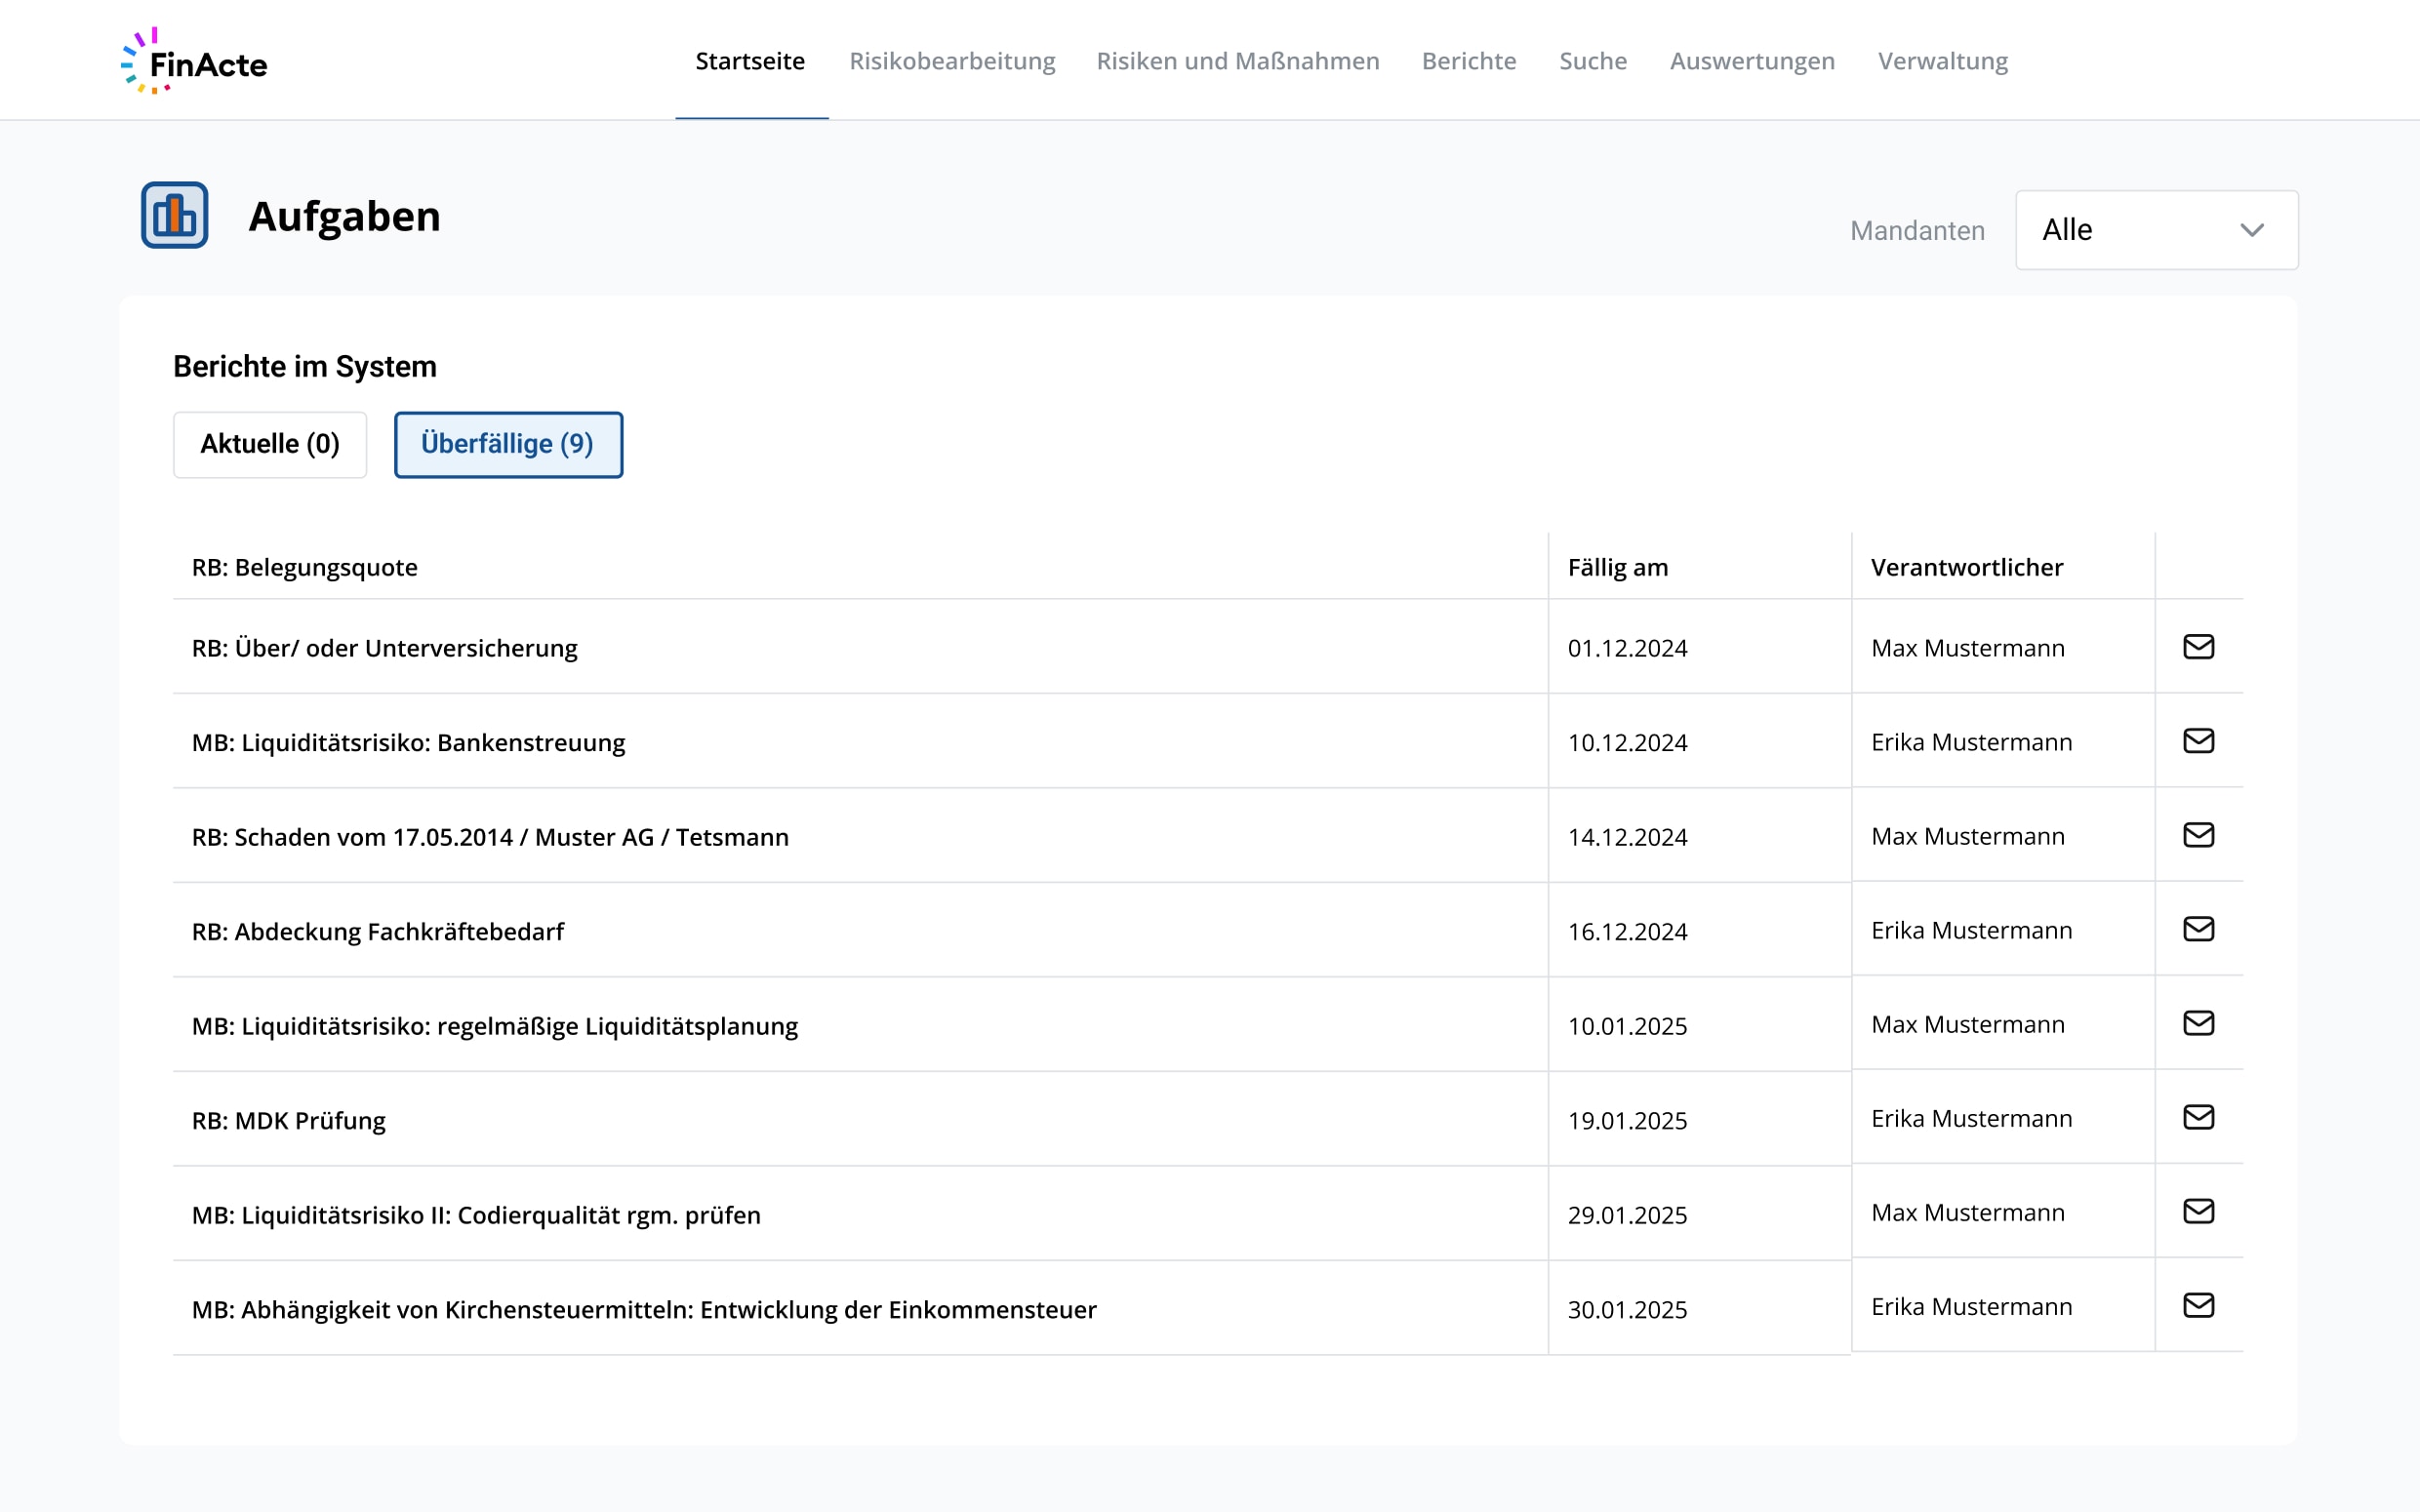Viewport: 2420px width, 1512px height.
Task: Open RB: Abdeckung Fachkräftebedarf entry
Action: coord(378,931)
